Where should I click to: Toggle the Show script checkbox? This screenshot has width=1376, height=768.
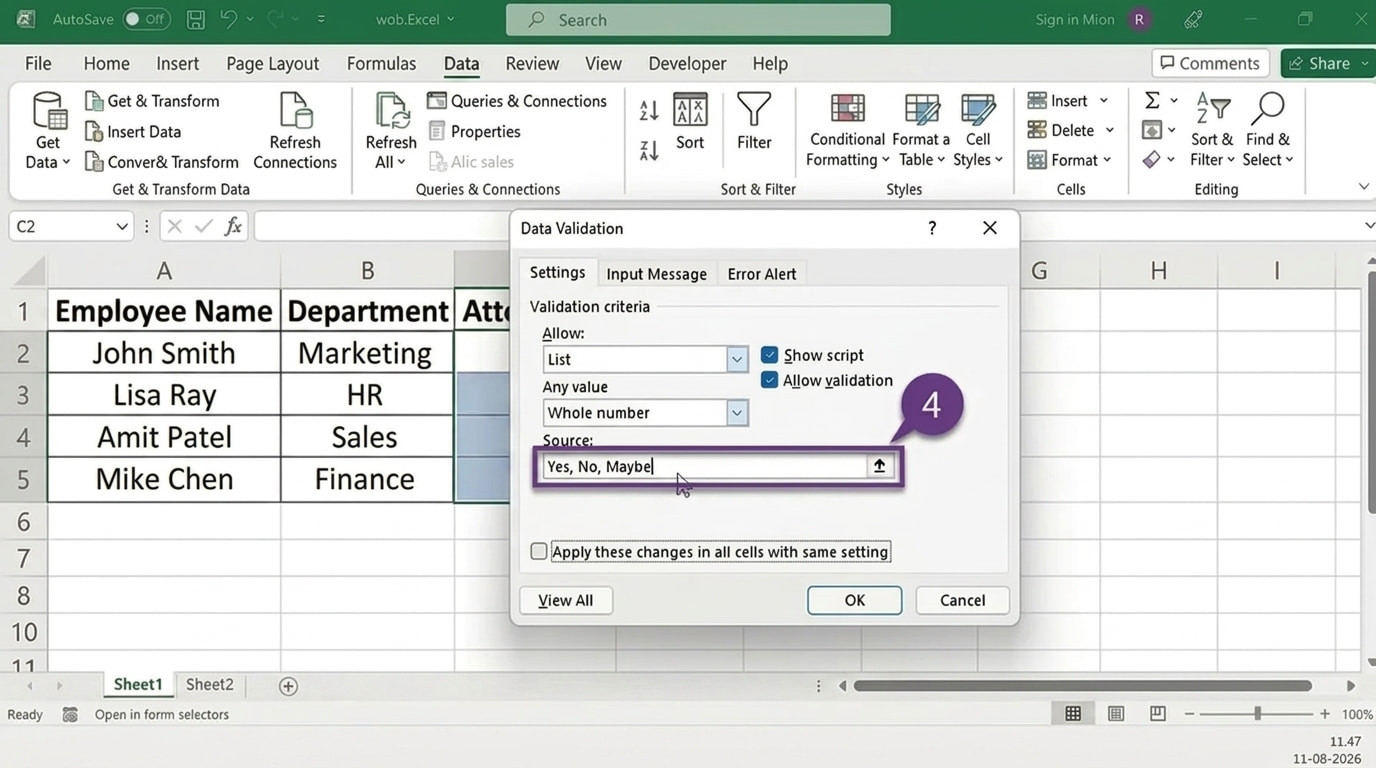click(x=769, y=354)
